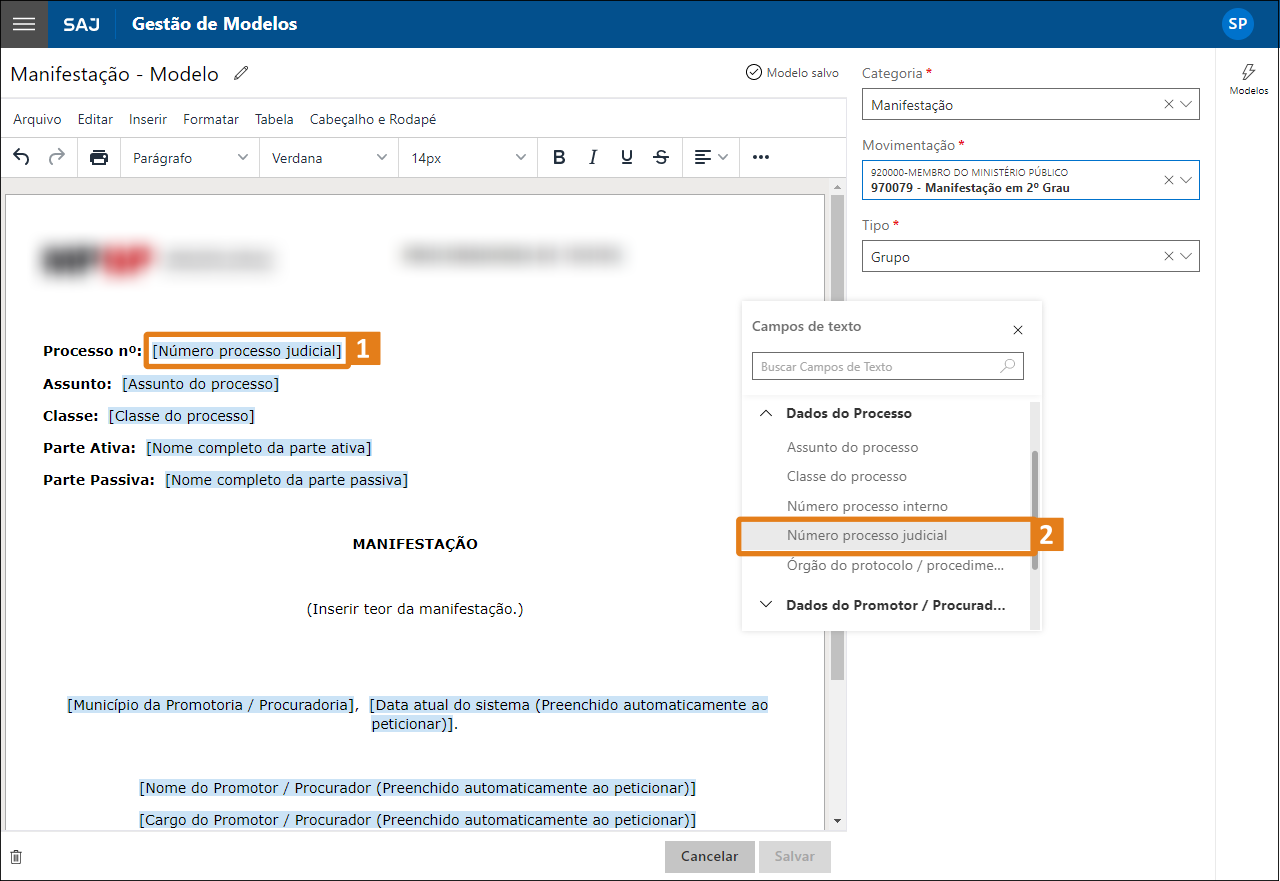Open the Parágrafo style dropdown

190,158
